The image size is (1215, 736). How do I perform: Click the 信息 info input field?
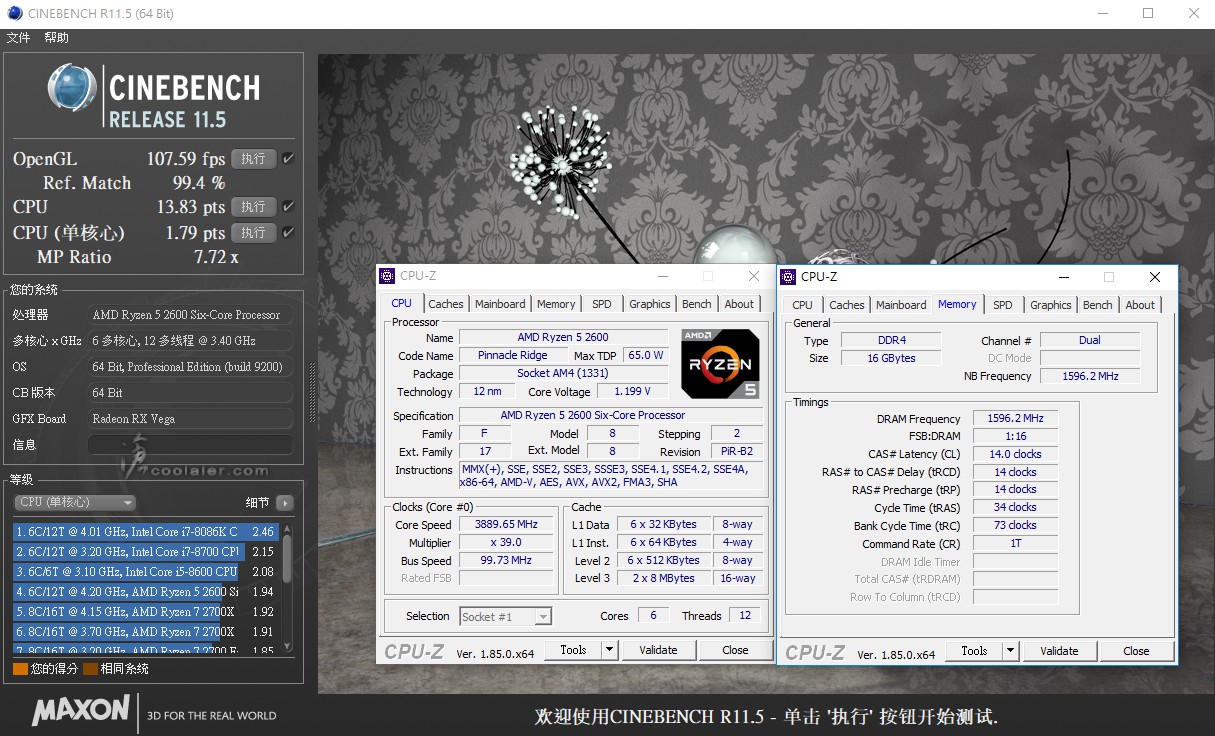coord(191,445)
